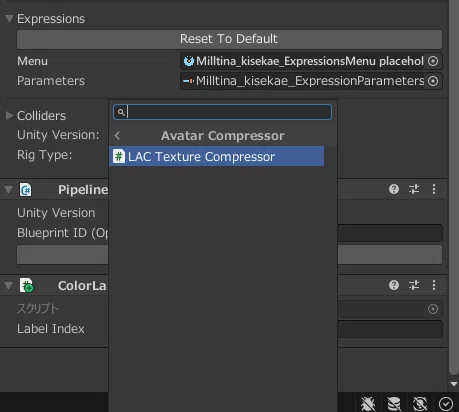Open the object picker for Parameters field
Screen dimensions: 459x412
(x=433, y=81)
